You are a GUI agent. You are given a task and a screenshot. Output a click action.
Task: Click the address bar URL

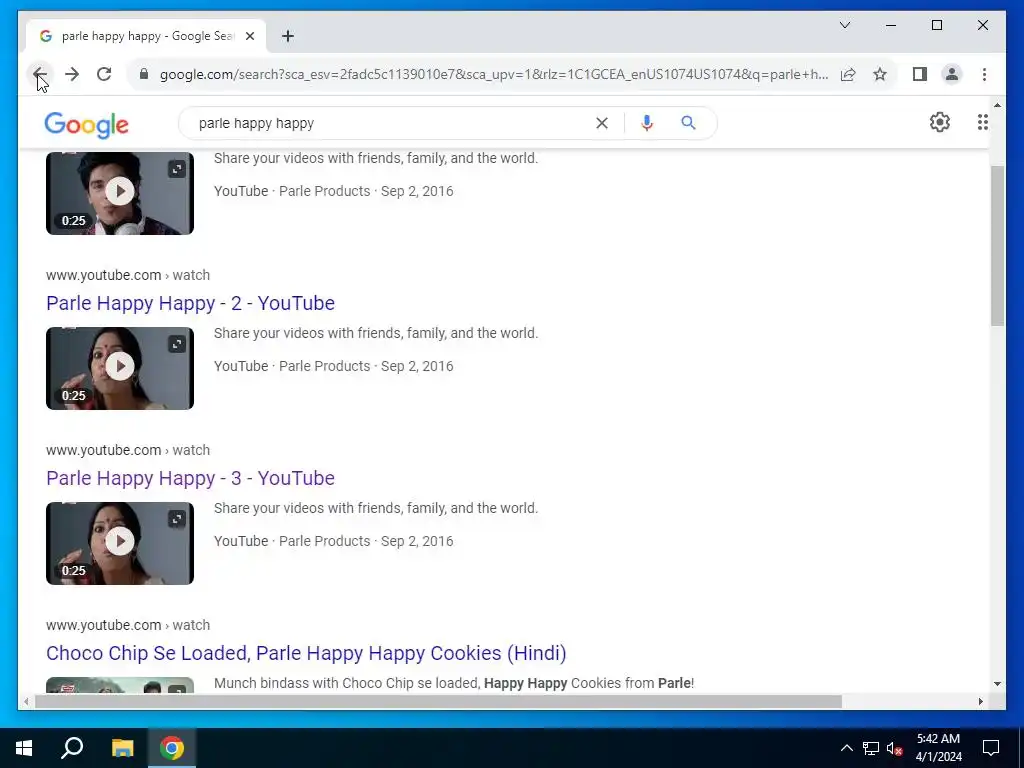click(x=494, y=74)
